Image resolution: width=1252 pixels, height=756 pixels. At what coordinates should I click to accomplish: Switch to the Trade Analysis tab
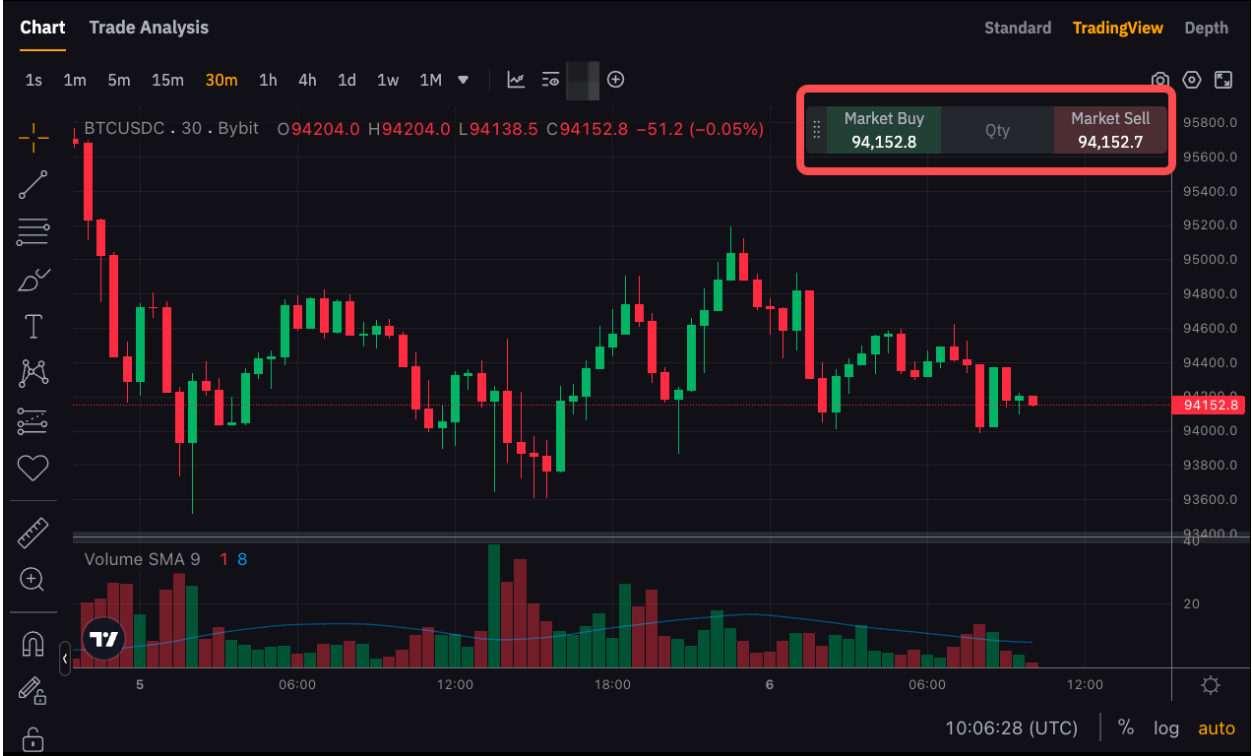coord(149,27)
